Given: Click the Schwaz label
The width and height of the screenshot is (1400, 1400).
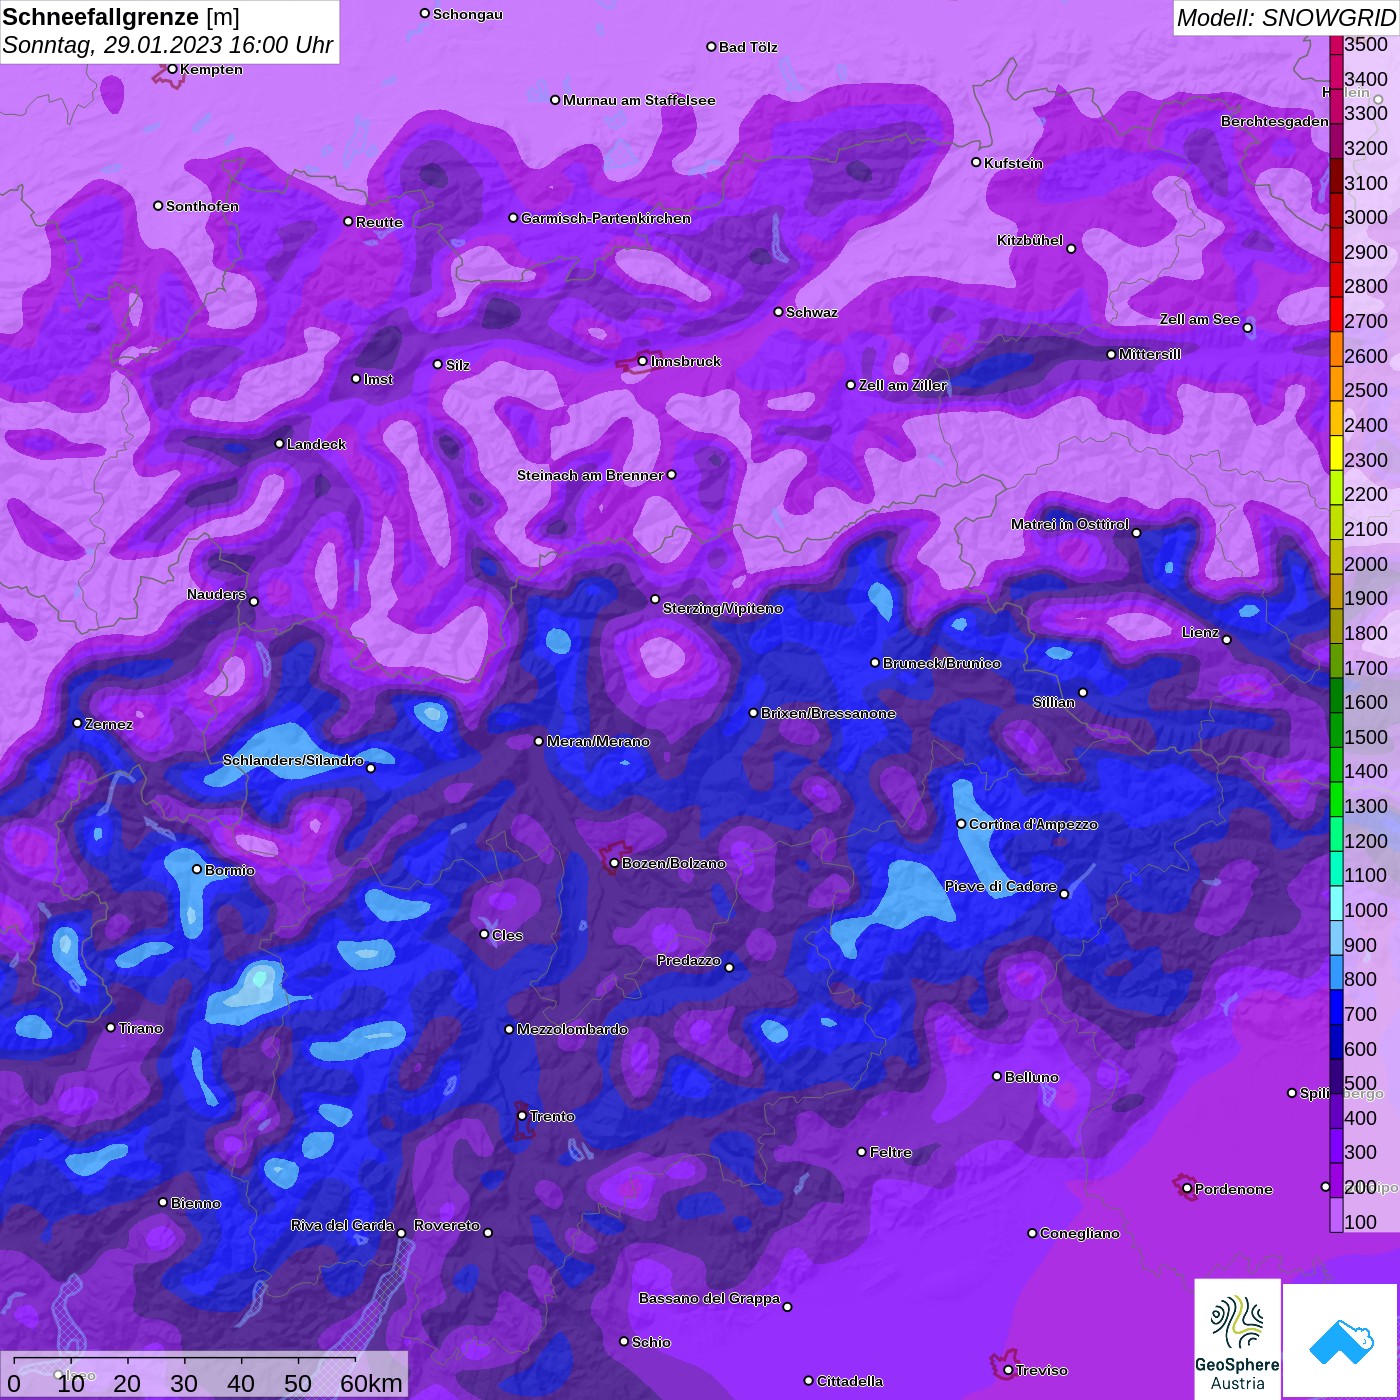Looking at the screenshot, I should click(812, 312).
